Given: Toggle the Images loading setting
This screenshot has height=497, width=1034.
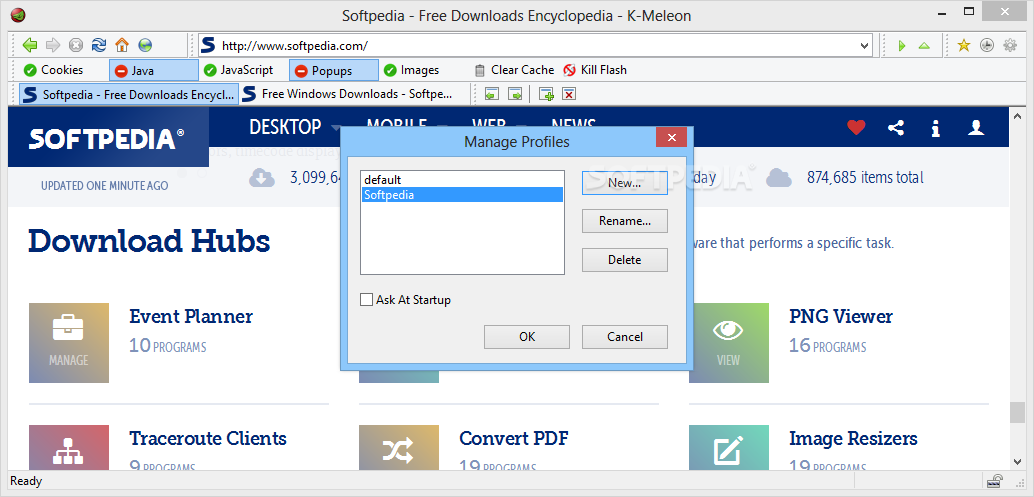Looking at the screenshot, I should [411, 70].
